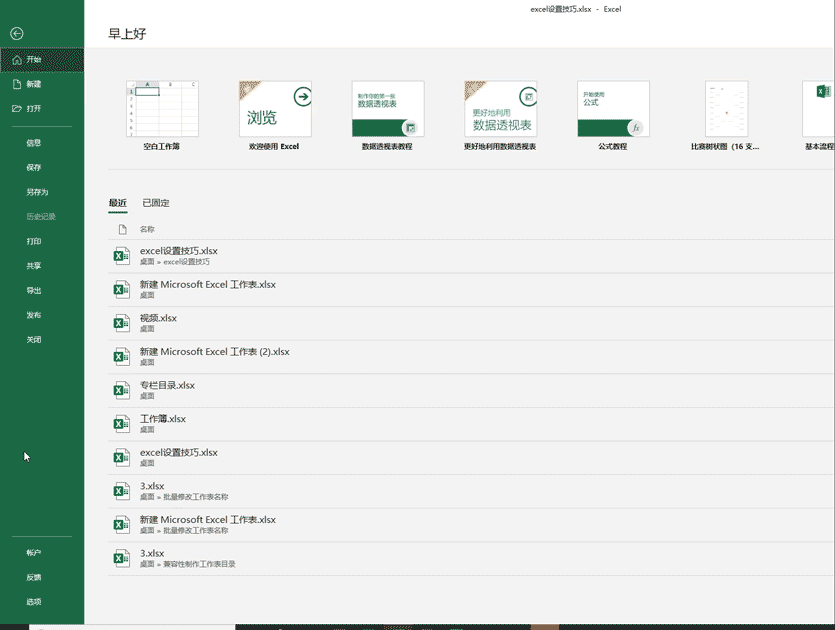
Task: Open the 信息 page
Action: click(x=42, y=143)
